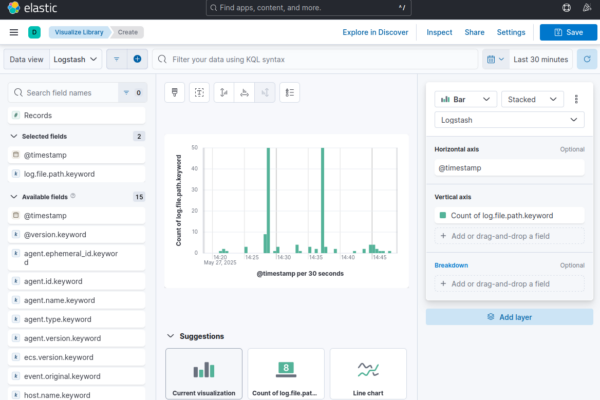Open the calendar quick date menu

(496, 59)
